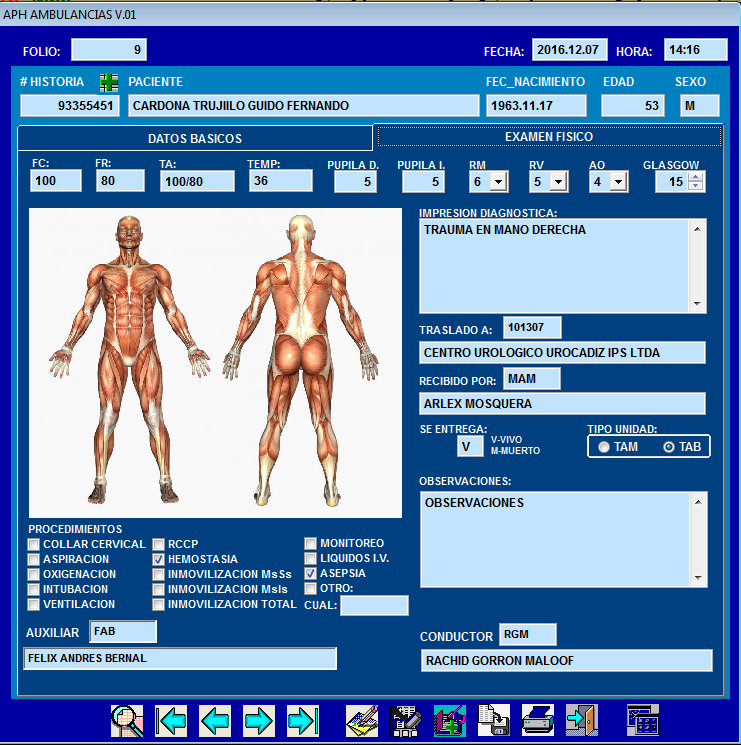Open the RM dropdown
The height and width of the screenshot is (745, 741).
[498, 181]
